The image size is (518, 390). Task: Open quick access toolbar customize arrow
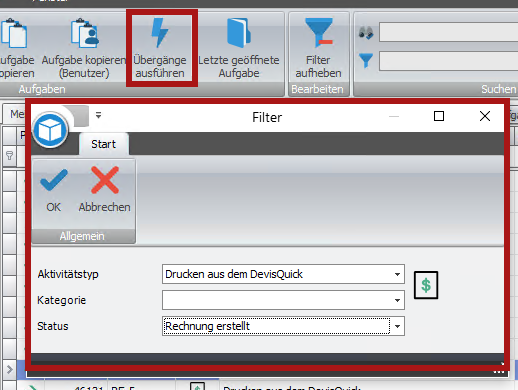coord(98,115)
